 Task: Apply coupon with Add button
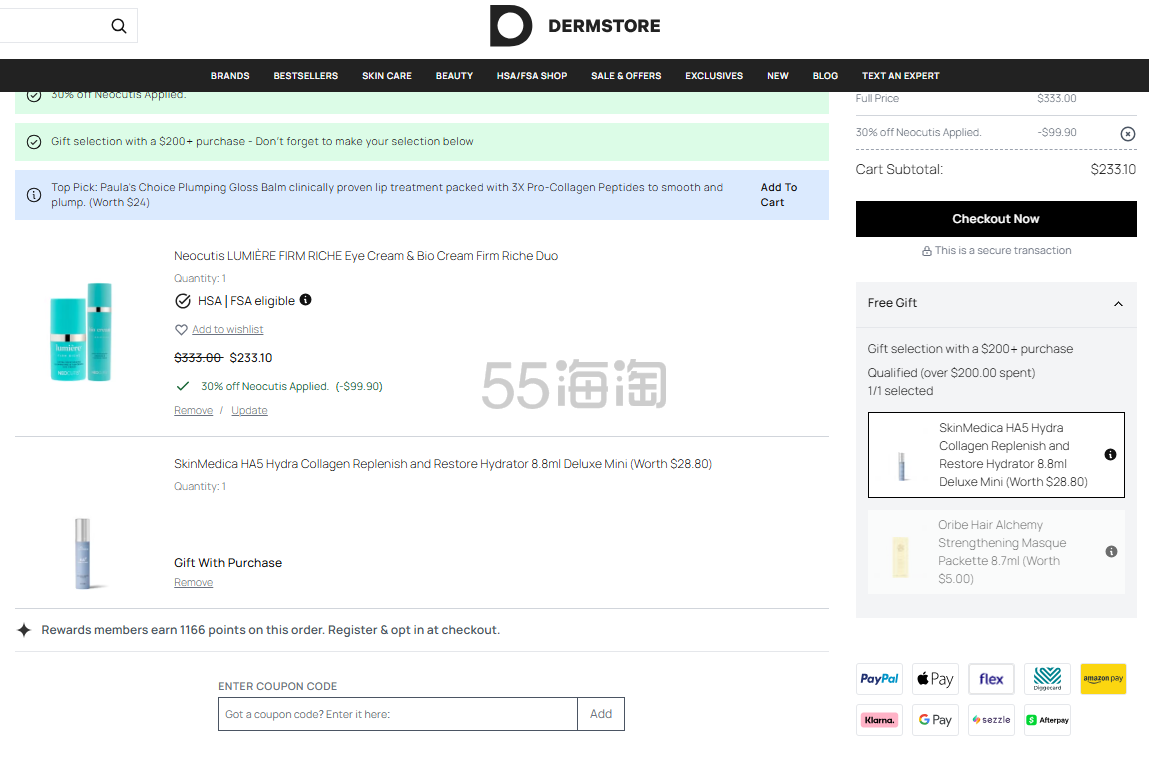[x=601, y=714]
